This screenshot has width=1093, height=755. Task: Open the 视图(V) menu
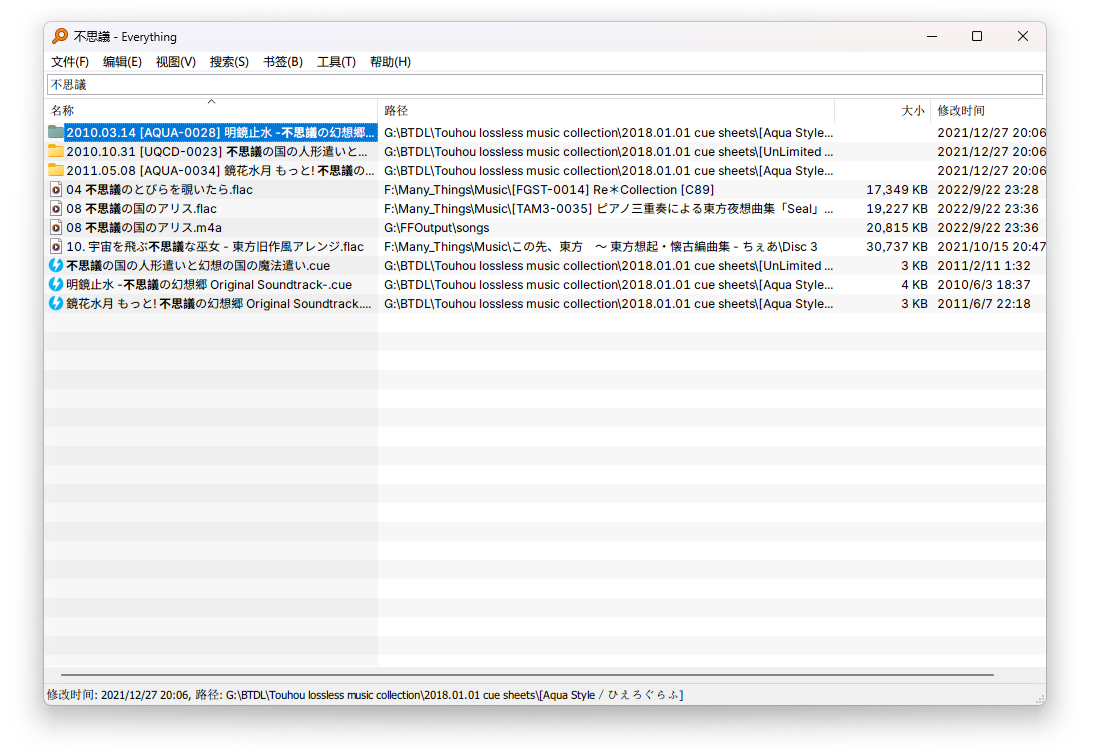[x=176, y=61]
